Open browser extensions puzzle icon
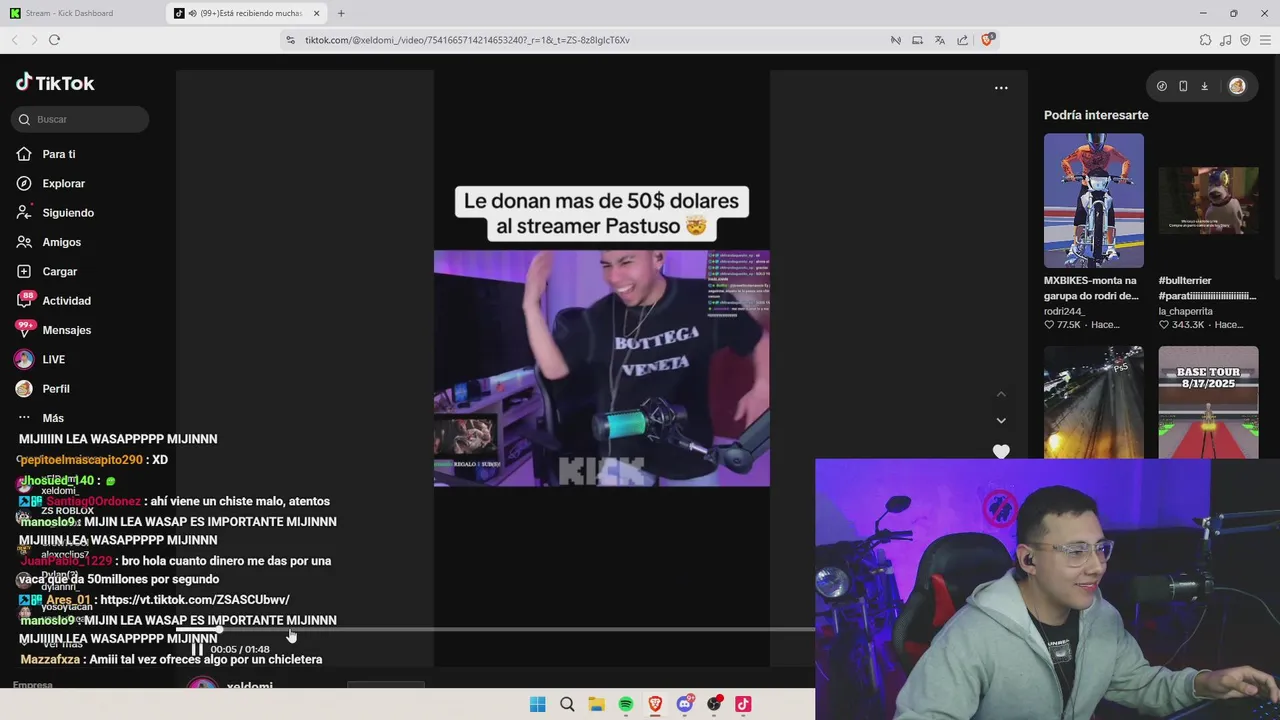 (1205, 40)
